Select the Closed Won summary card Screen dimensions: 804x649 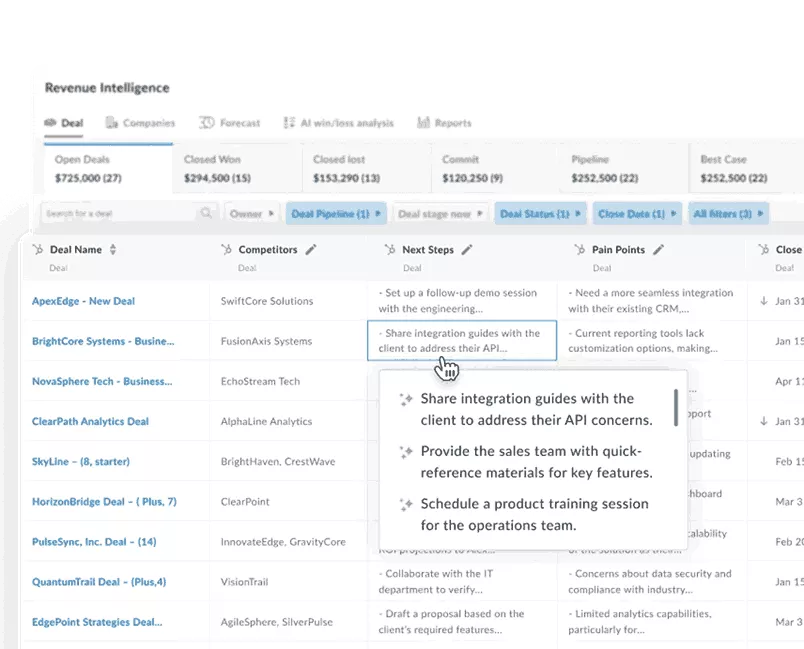237,169
